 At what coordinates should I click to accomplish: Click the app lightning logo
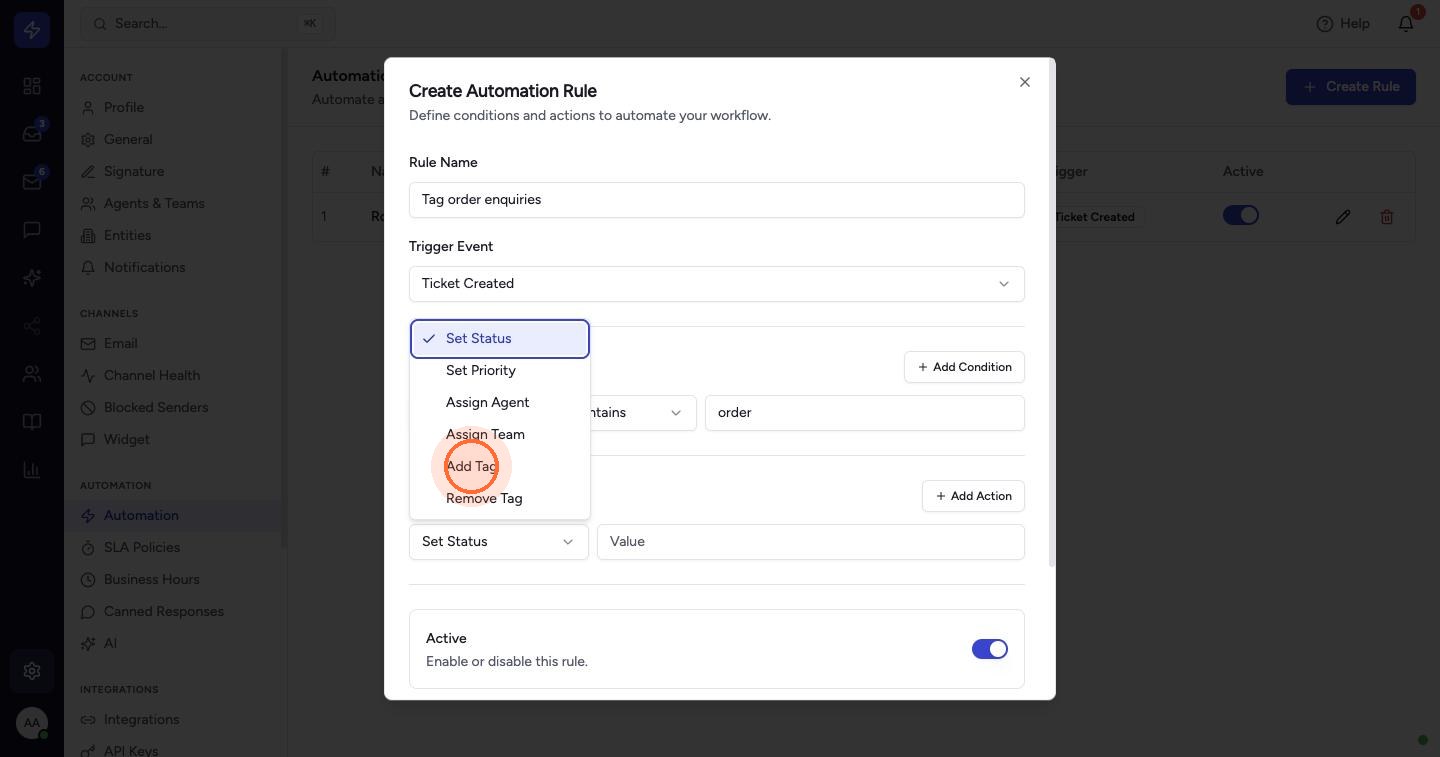coord(32,30)
